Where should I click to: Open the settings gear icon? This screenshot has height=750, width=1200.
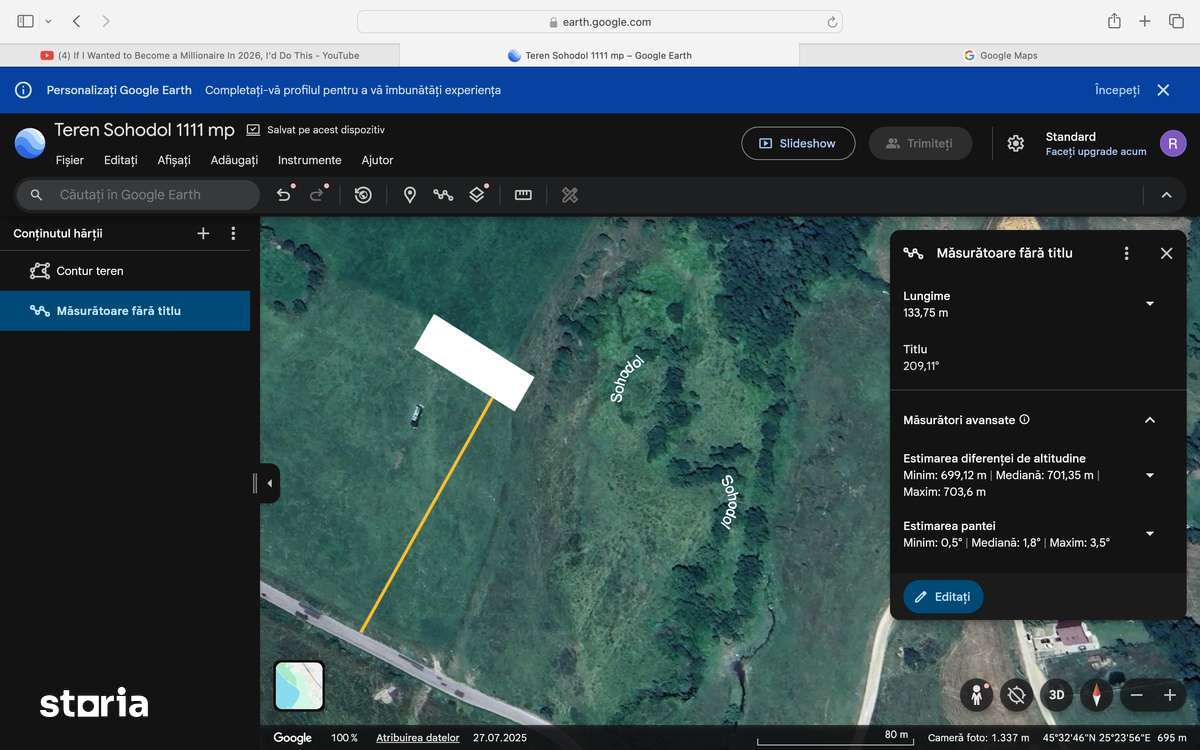pos(1015,143)
